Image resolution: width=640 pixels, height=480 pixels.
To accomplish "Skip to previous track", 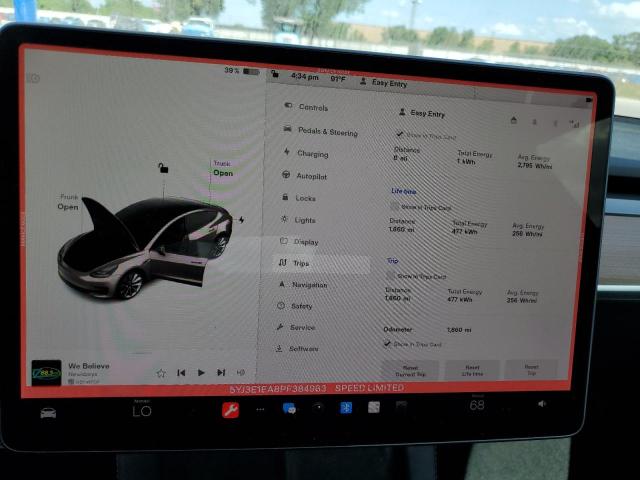I will [181, 373].
